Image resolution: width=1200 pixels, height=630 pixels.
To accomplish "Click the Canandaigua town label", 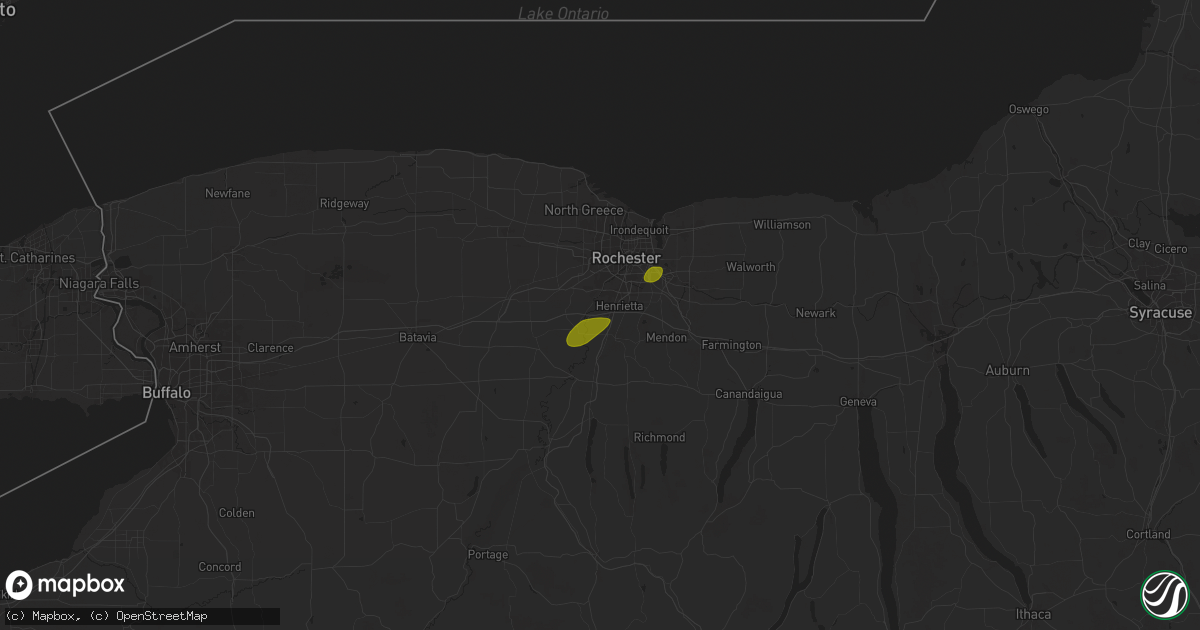I will 748,394.
